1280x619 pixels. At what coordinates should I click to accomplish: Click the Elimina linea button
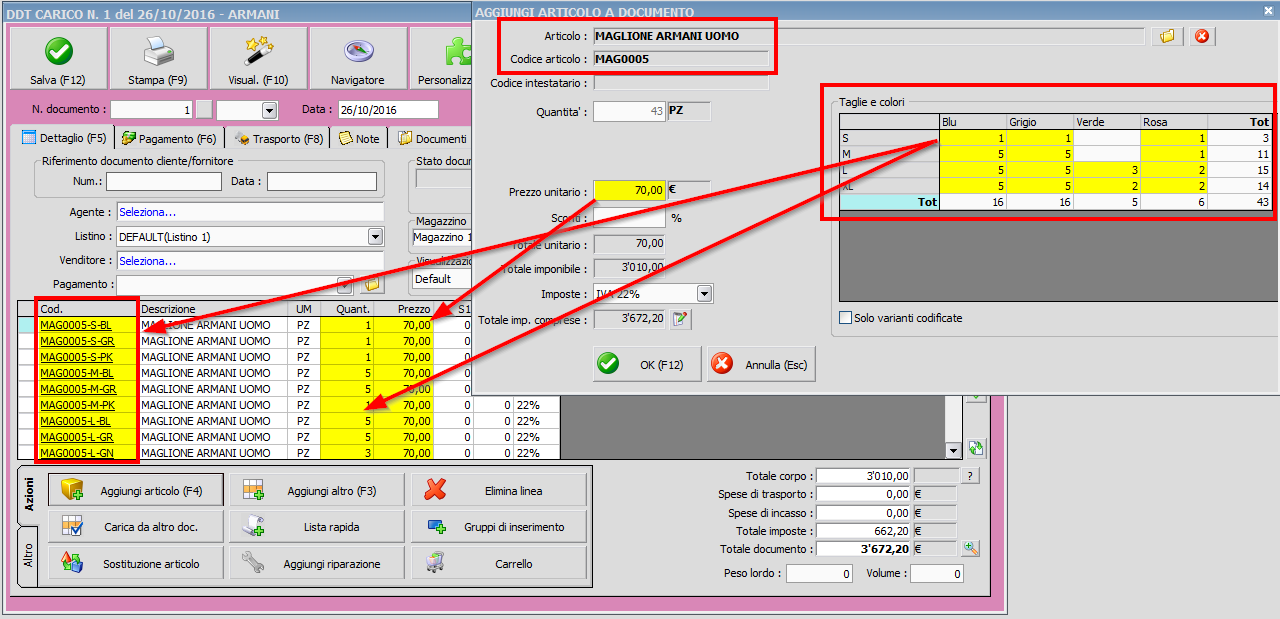tap(498, 491)
